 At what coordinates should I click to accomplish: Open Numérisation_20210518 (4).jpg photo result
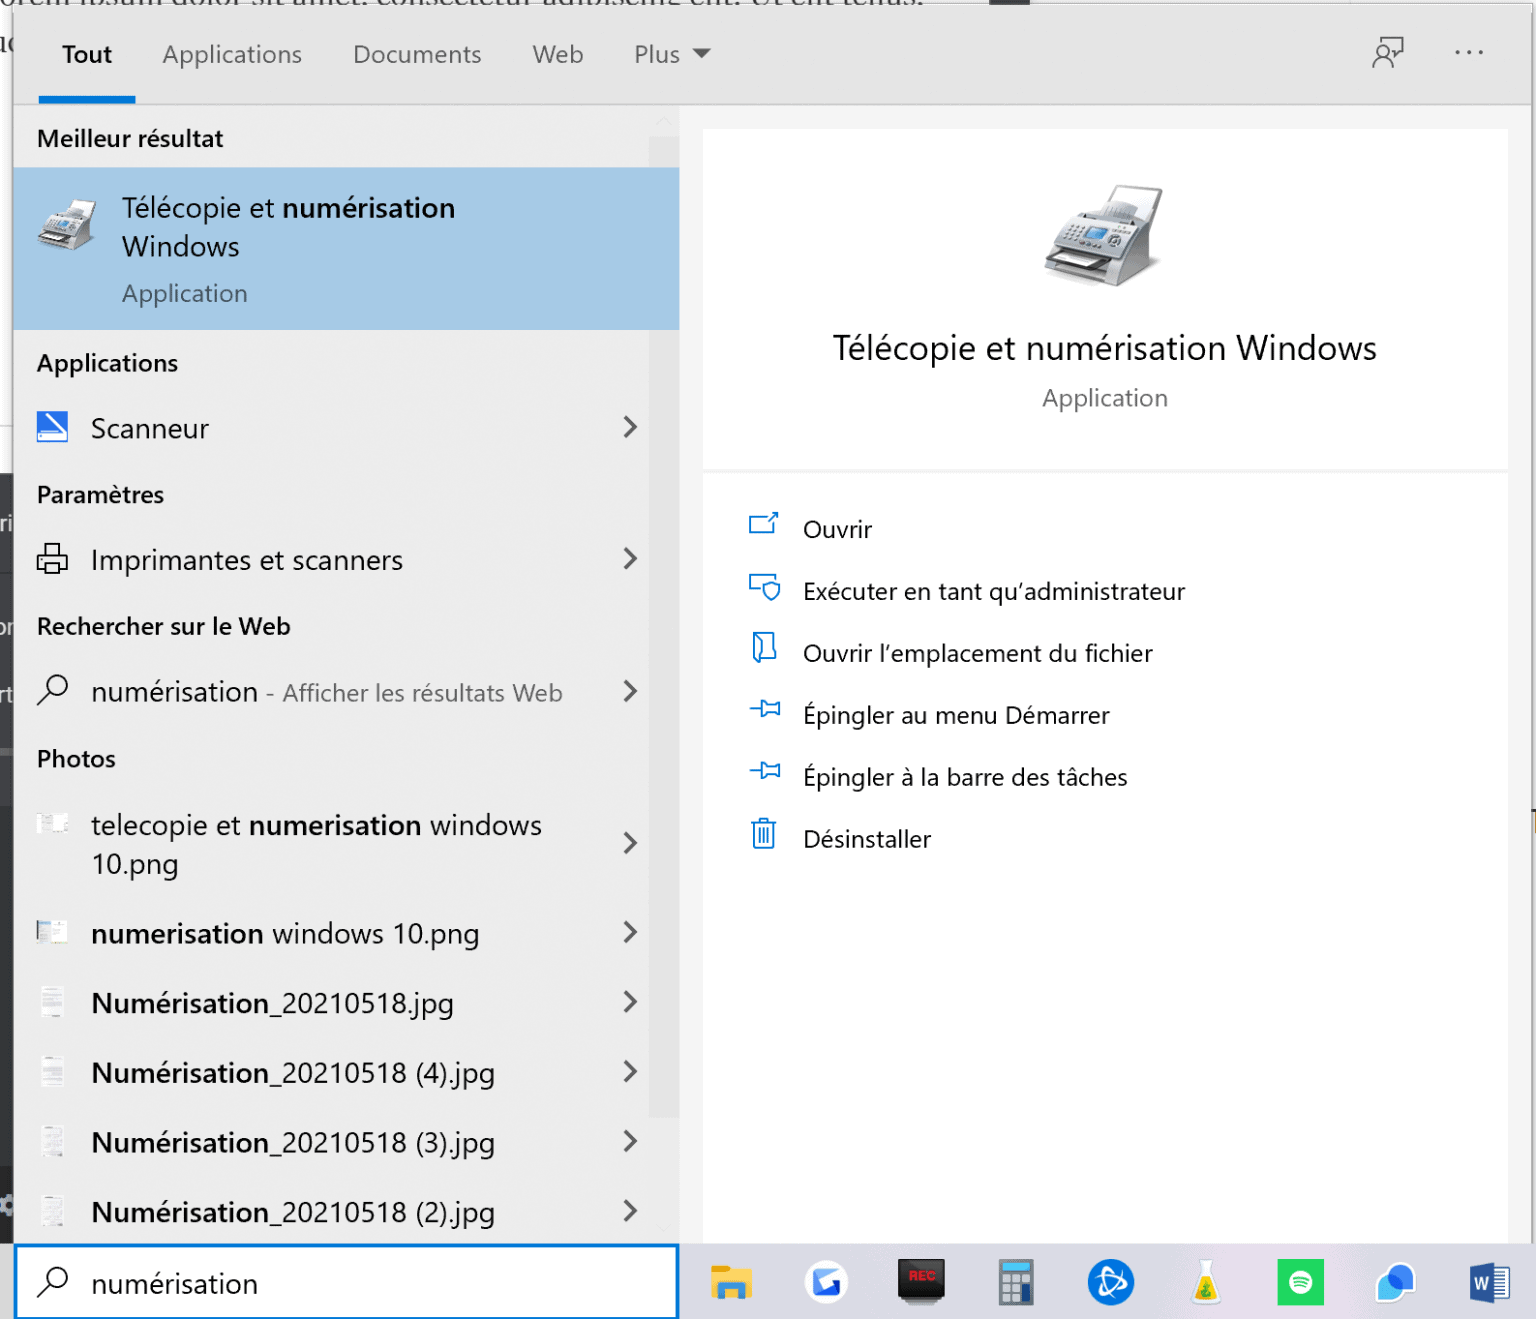click(x=293, y=1073)
